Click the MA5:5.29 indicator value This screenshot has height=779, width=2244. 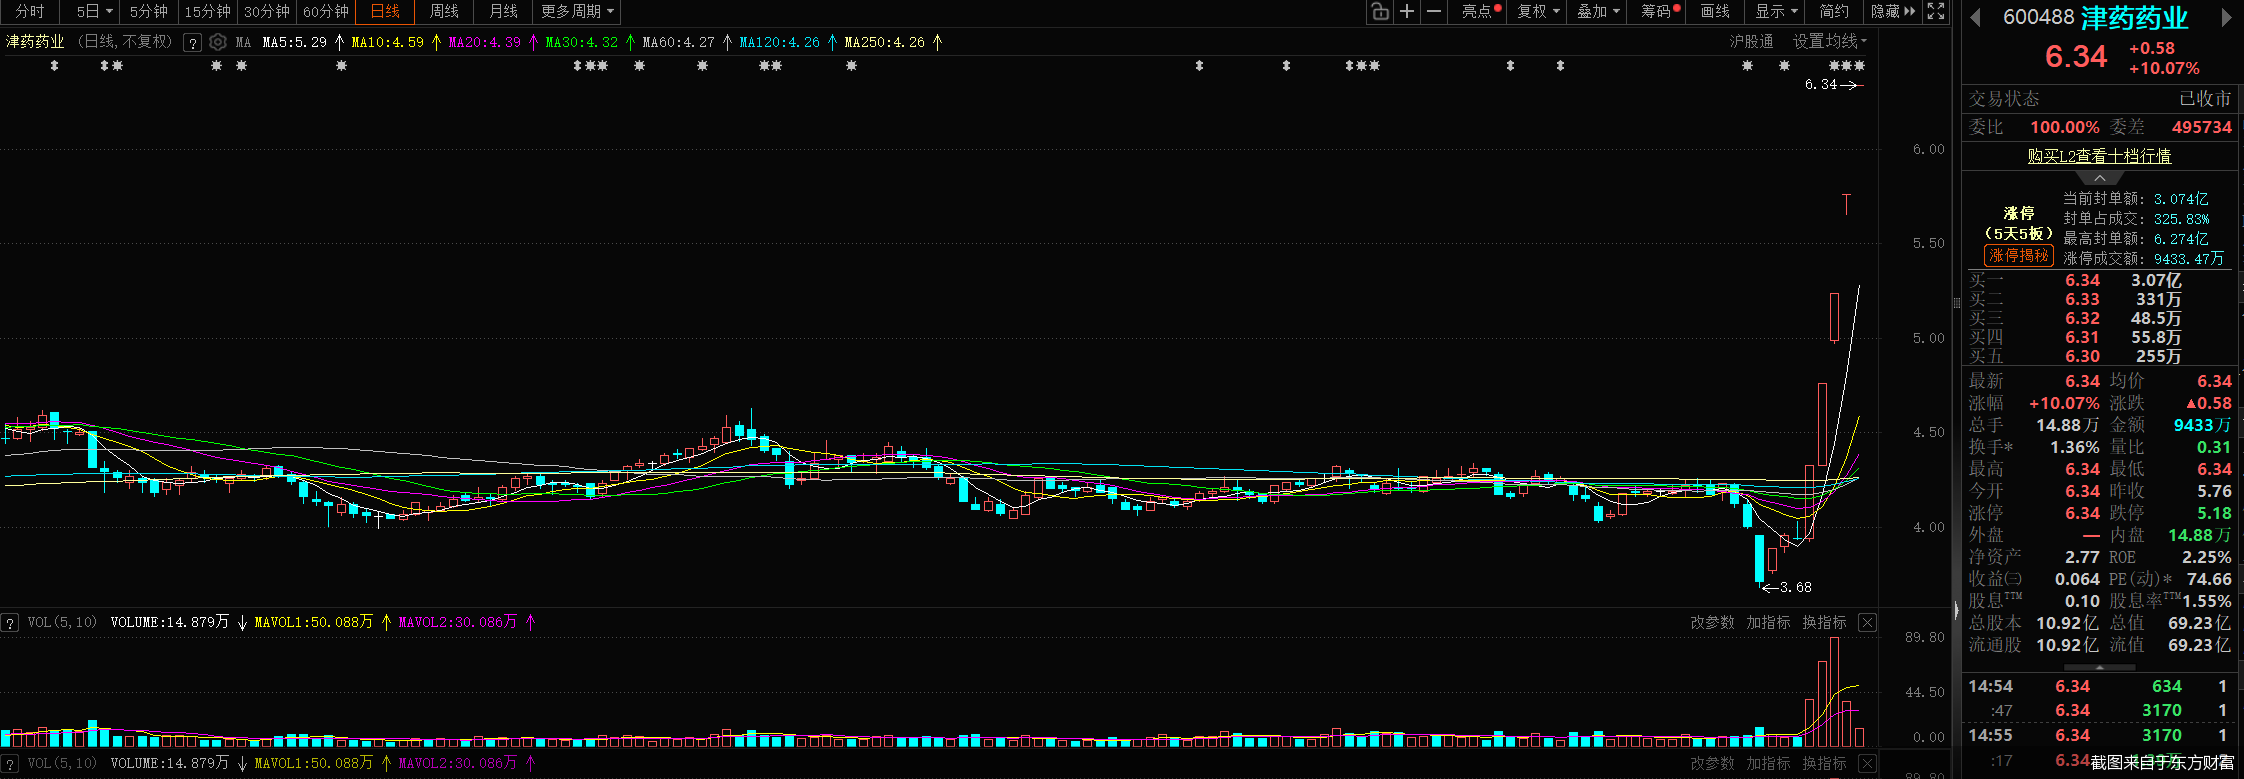click(294, 42)
